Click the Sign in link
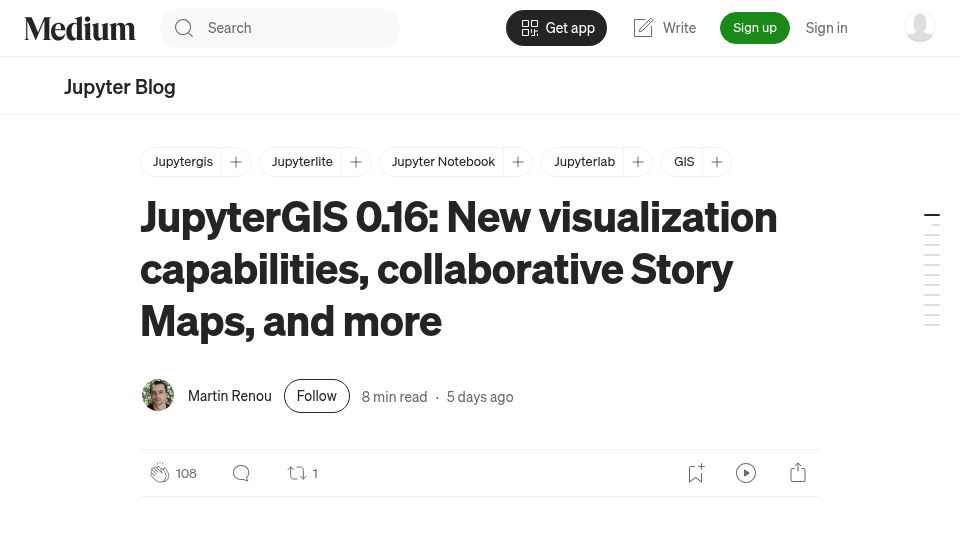Screen dimensions: 960x540 click(826, 28)
